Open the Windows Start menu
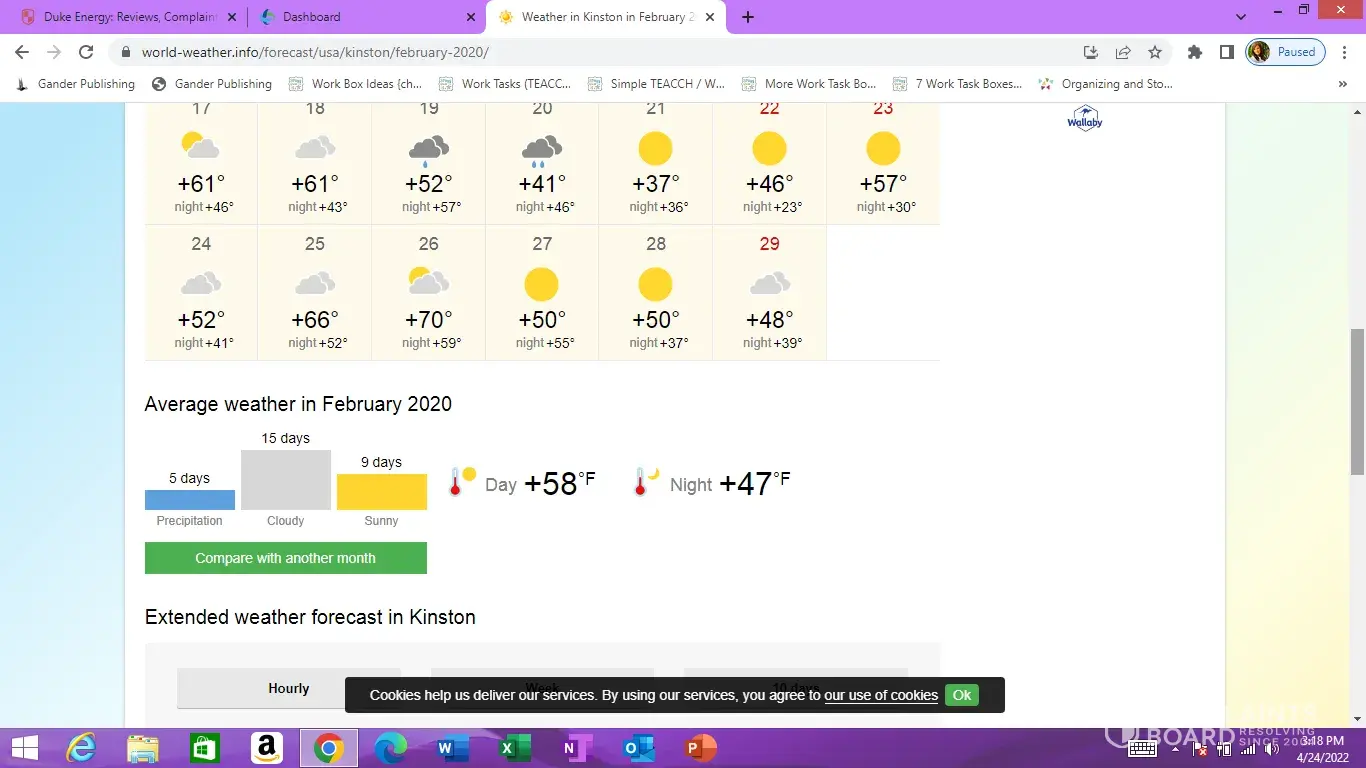Viewport: 1366px width, 768px height. pyautogui.click(x=25, y=747)
